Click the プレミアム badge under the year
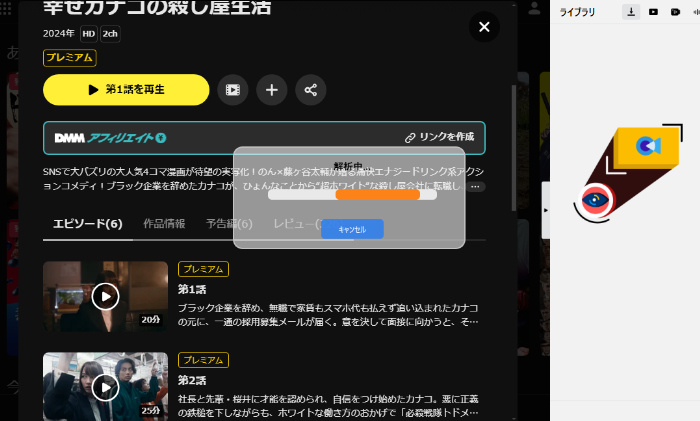This screenshot has height=421, width=700. pos(70,58)
